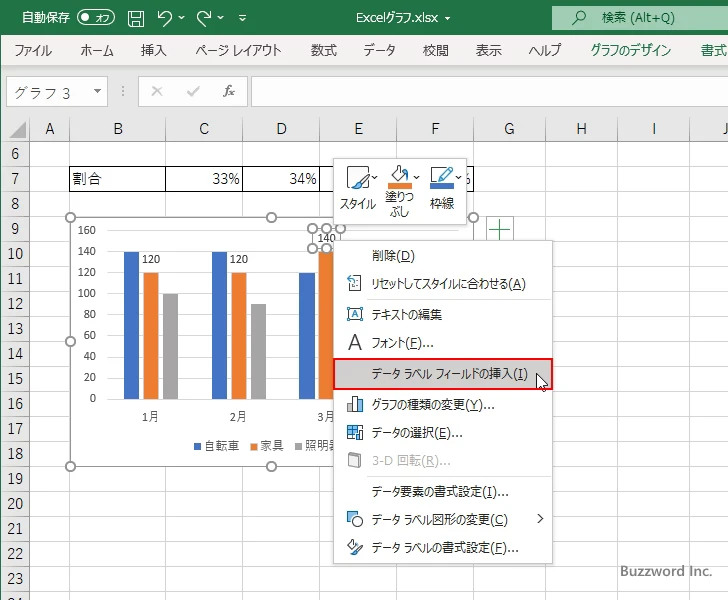Open the 枠線 dropdown arrow
Screen dimensions: 728x600
tap(458, 178)
